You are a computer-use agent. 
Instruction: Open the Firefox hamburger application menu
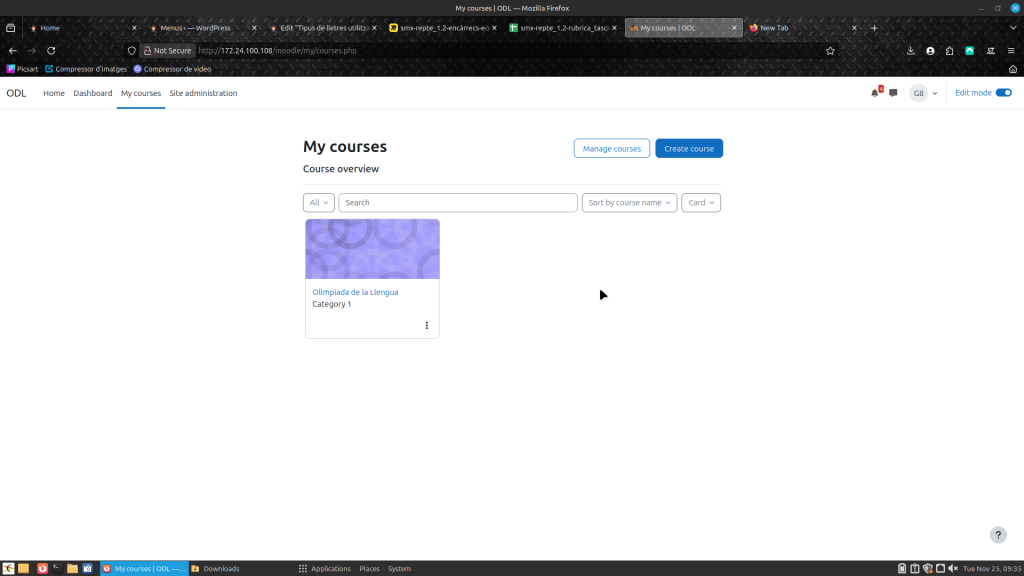[x=1011, y=50]
